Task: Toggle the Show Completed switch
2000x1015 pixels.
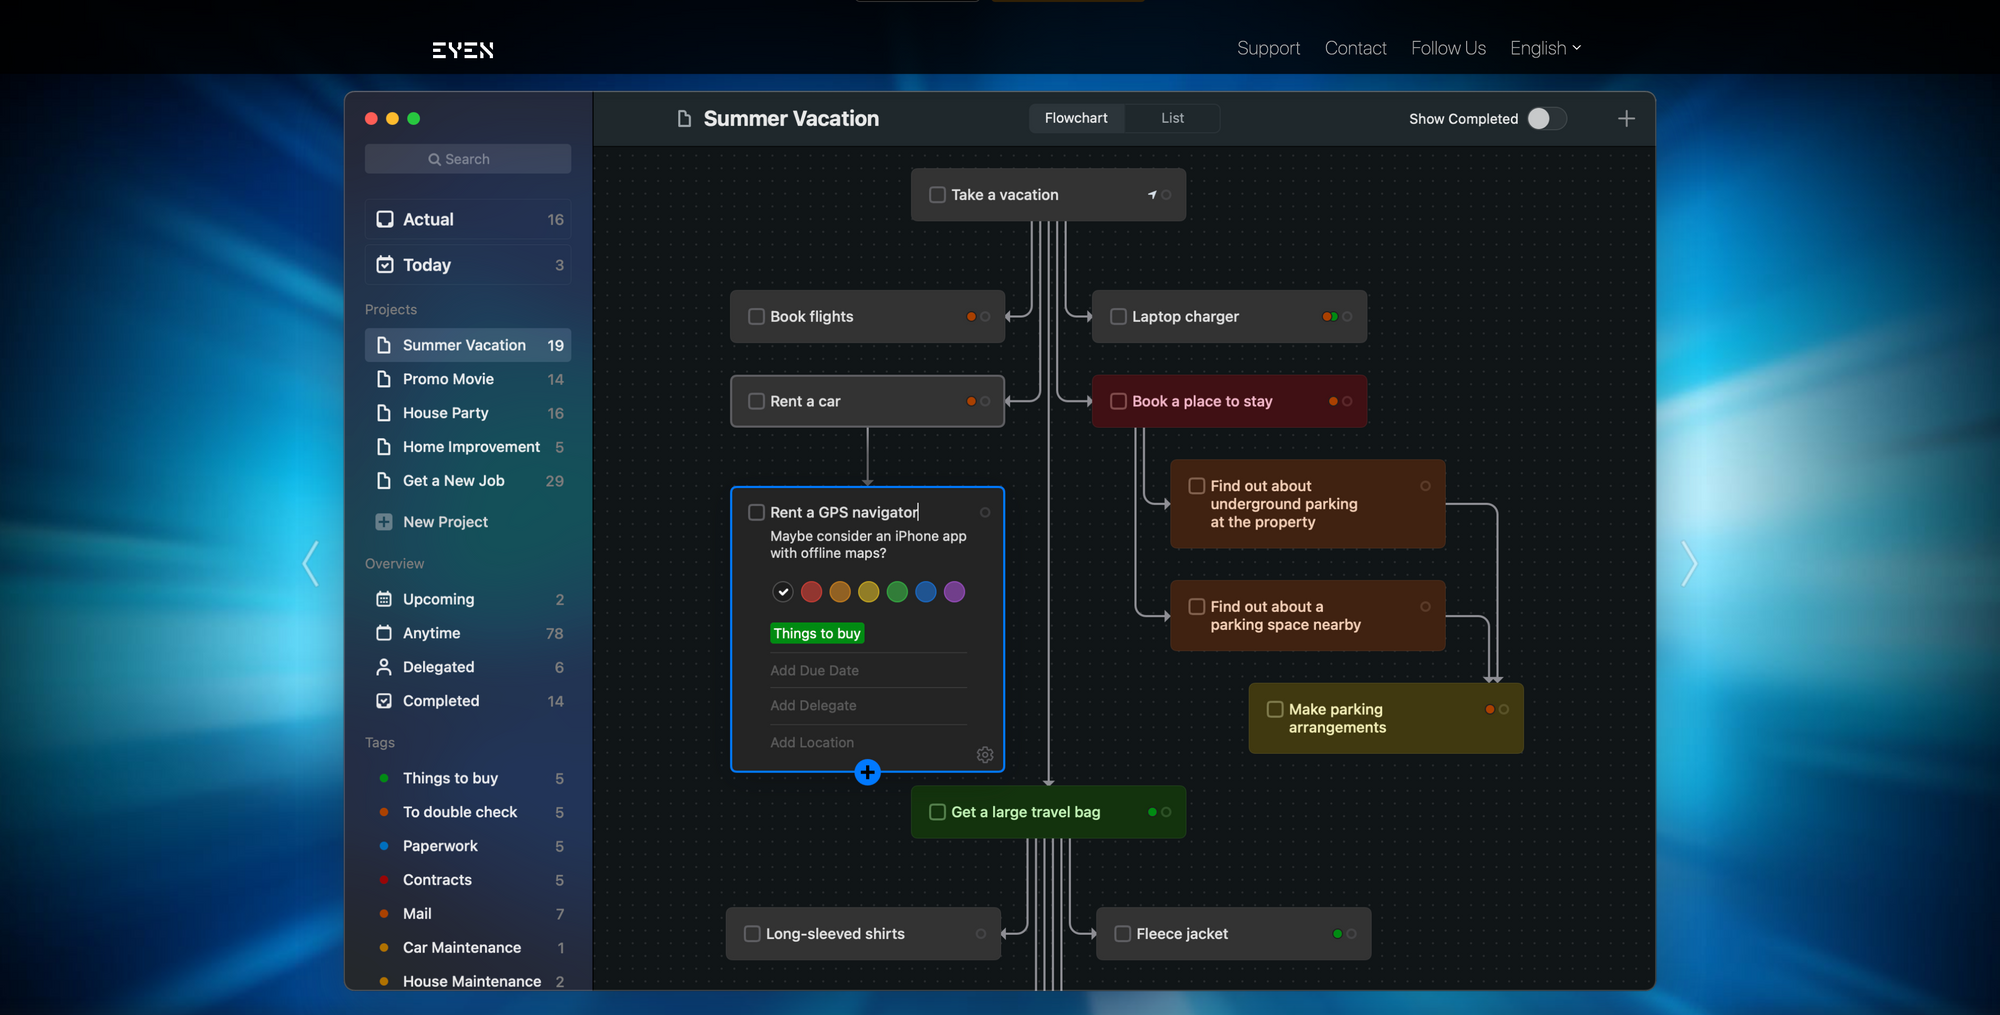Action: [x=1546, y=119]
